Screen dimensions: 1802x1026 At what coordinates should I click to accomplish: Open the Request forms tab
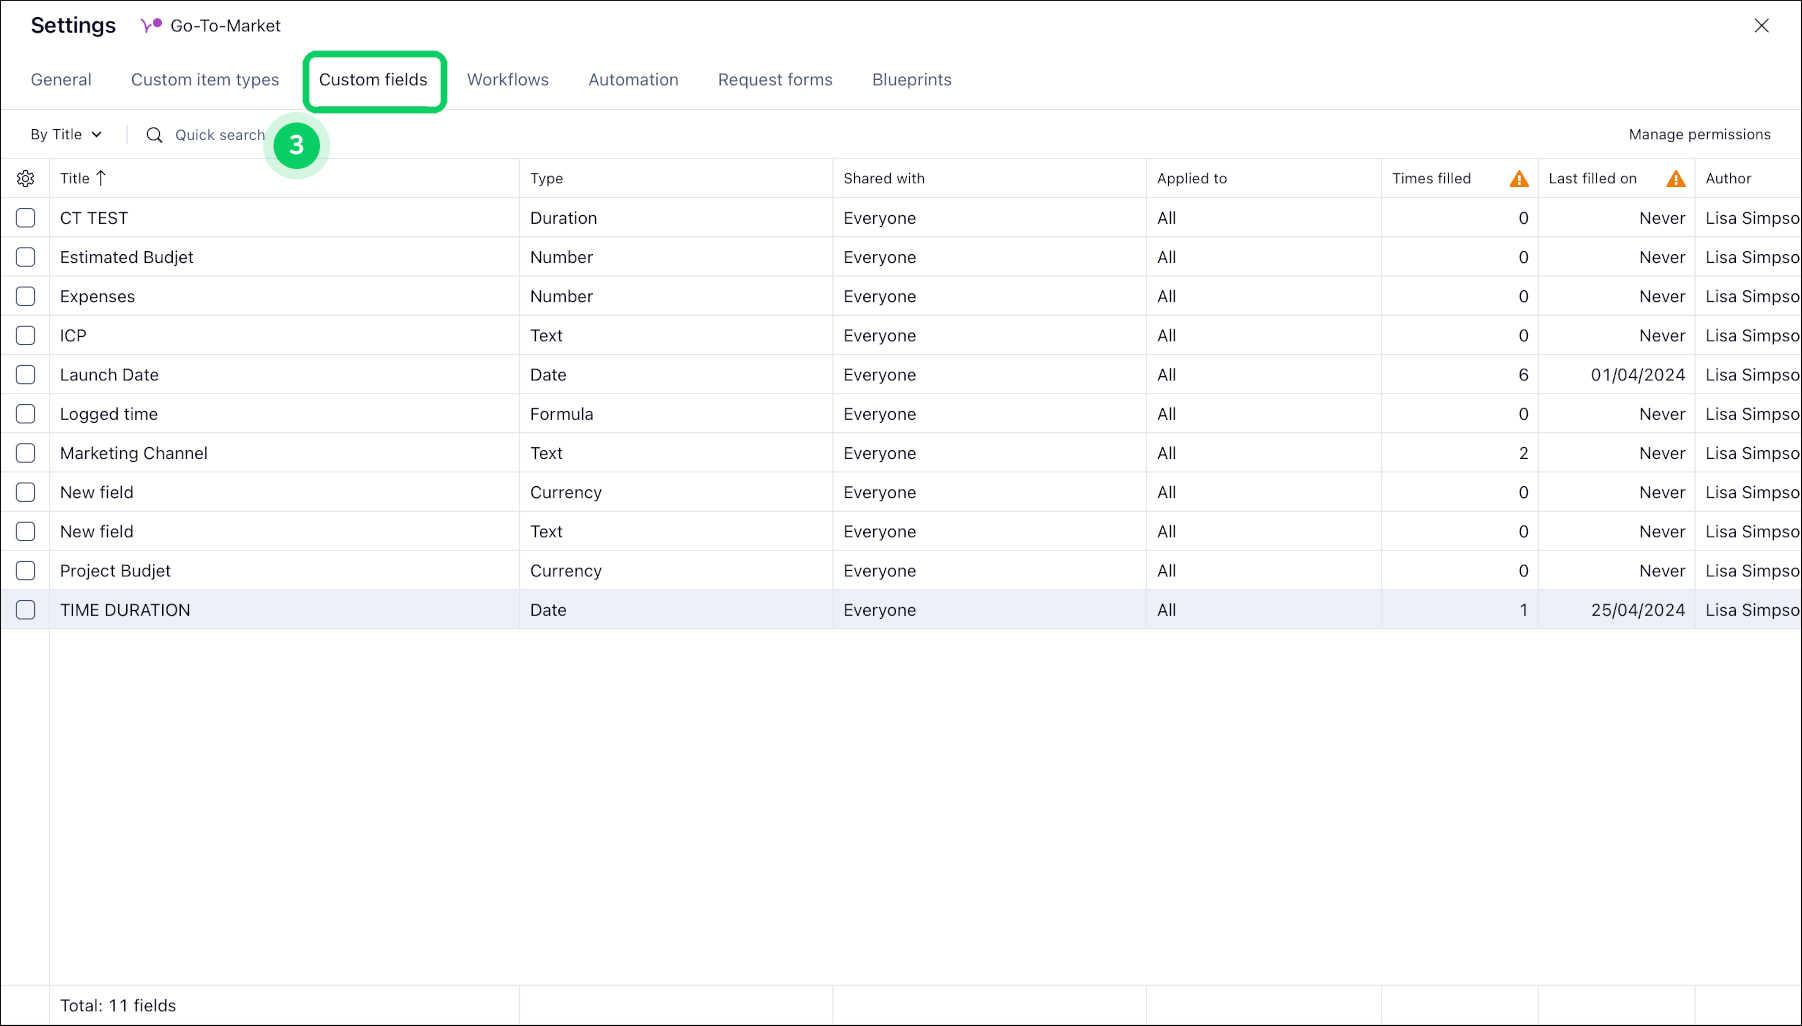click(775, 80)
